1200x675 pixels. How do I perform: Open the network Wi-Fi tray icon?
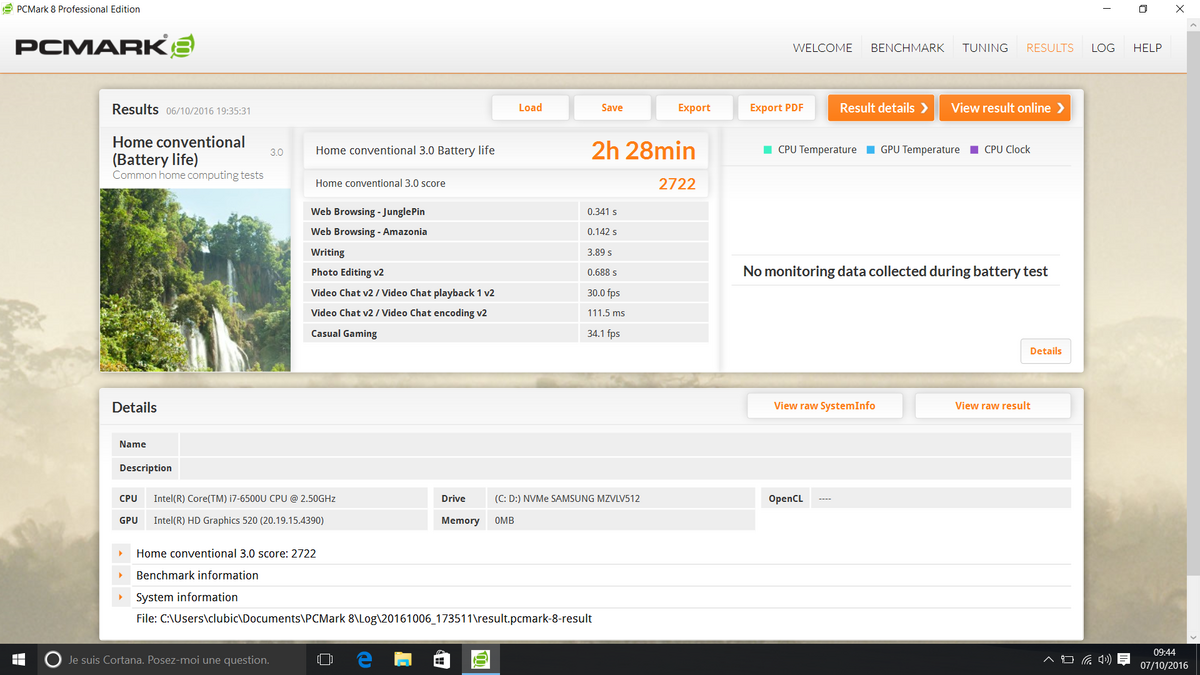pyautogui.click(x=1086, y=660)
